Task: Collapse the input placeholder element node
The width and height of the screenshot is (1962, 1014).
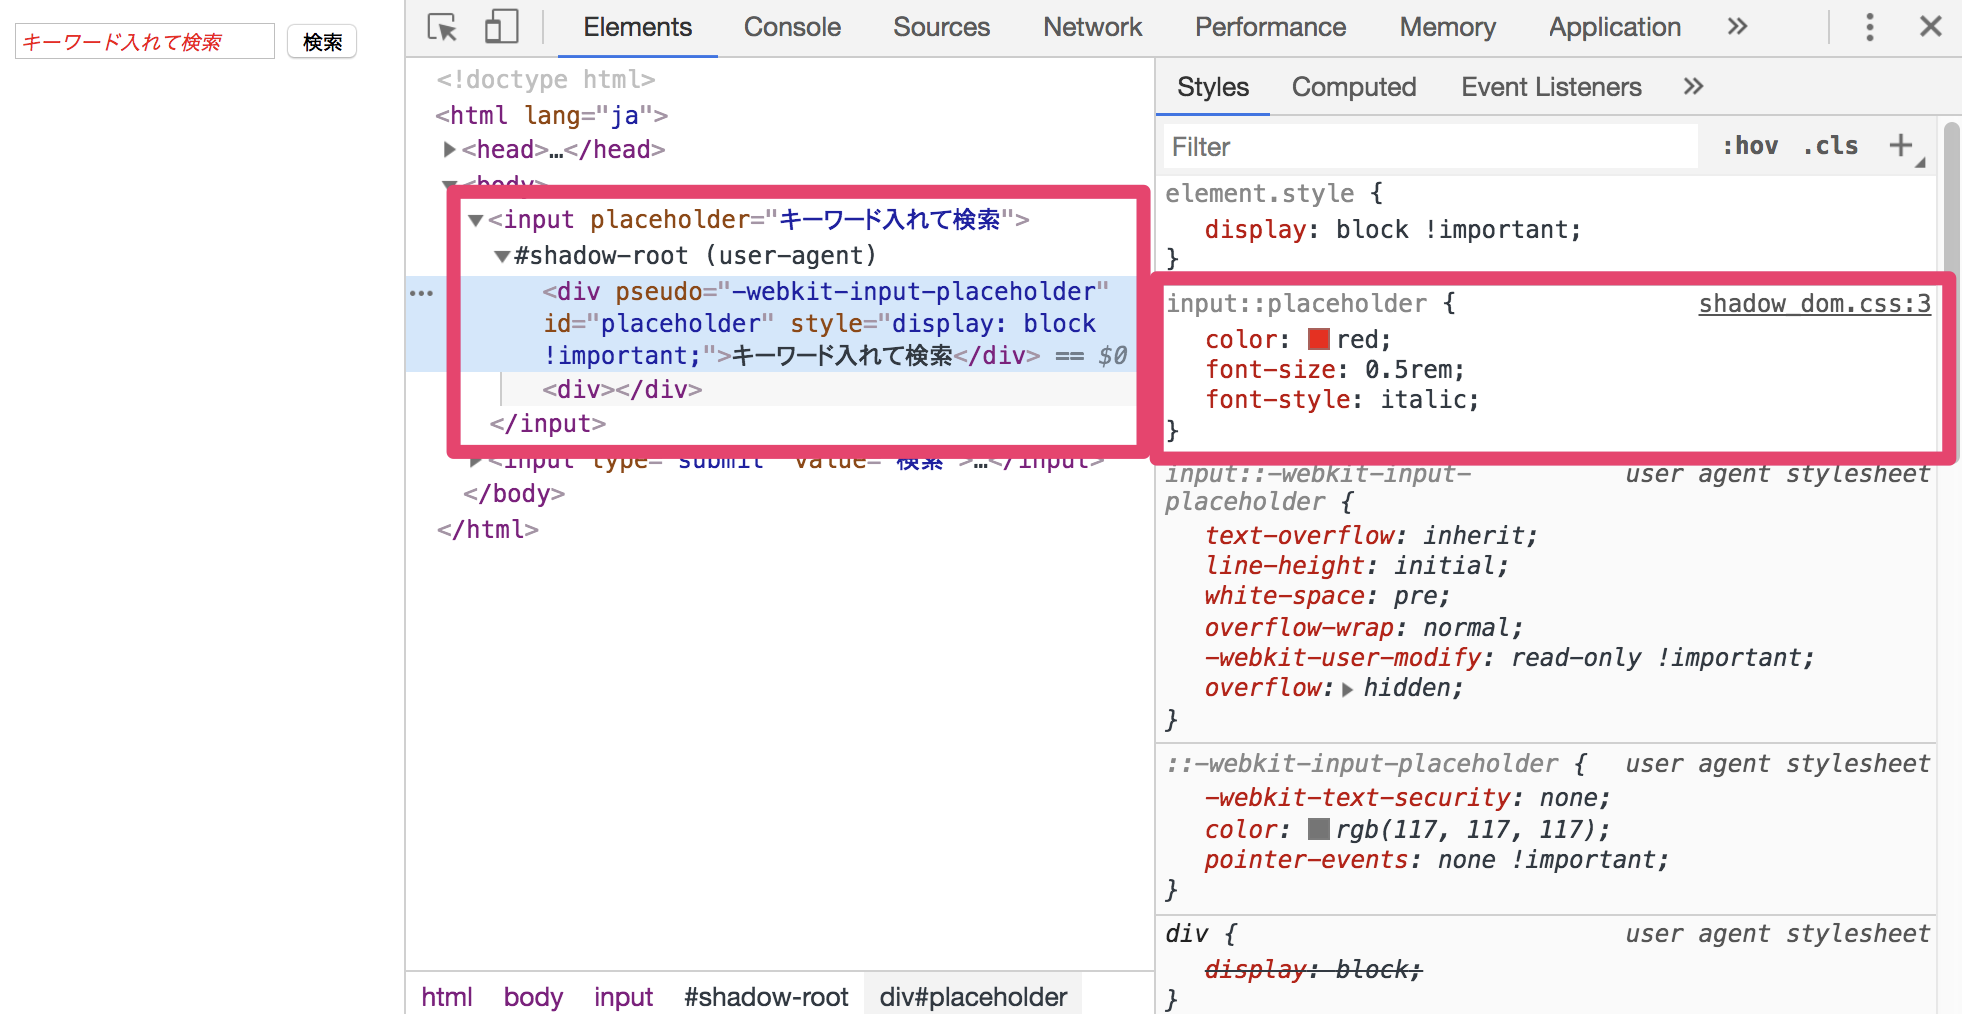Action: [476, 221]
